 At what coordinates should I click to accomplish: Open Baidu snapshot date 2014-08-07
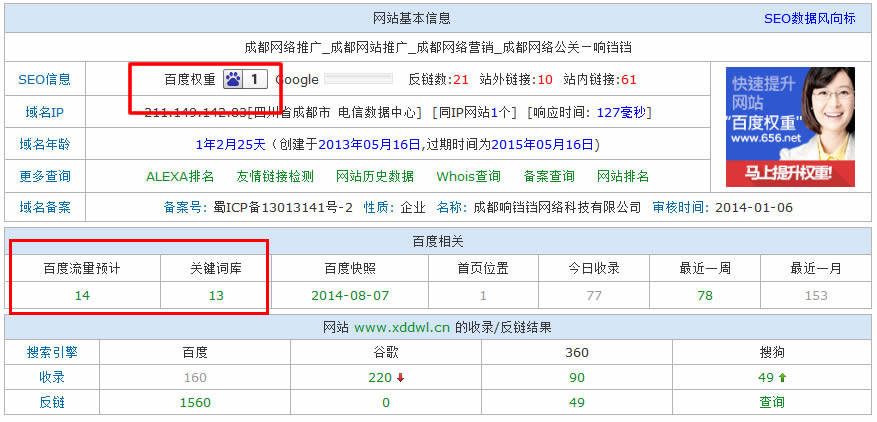pos(350,296)
